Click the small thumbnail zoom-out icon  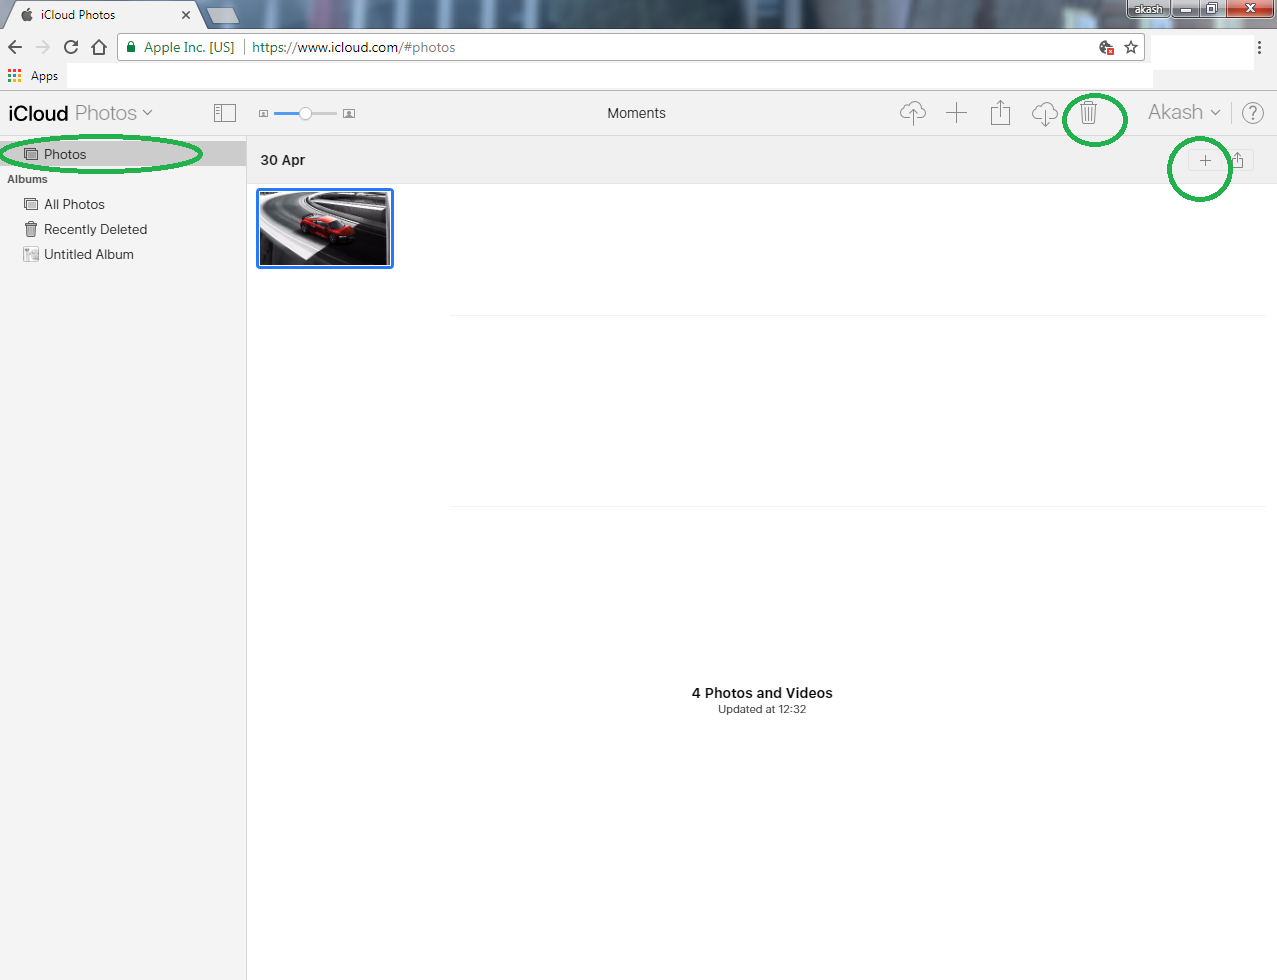263,114
